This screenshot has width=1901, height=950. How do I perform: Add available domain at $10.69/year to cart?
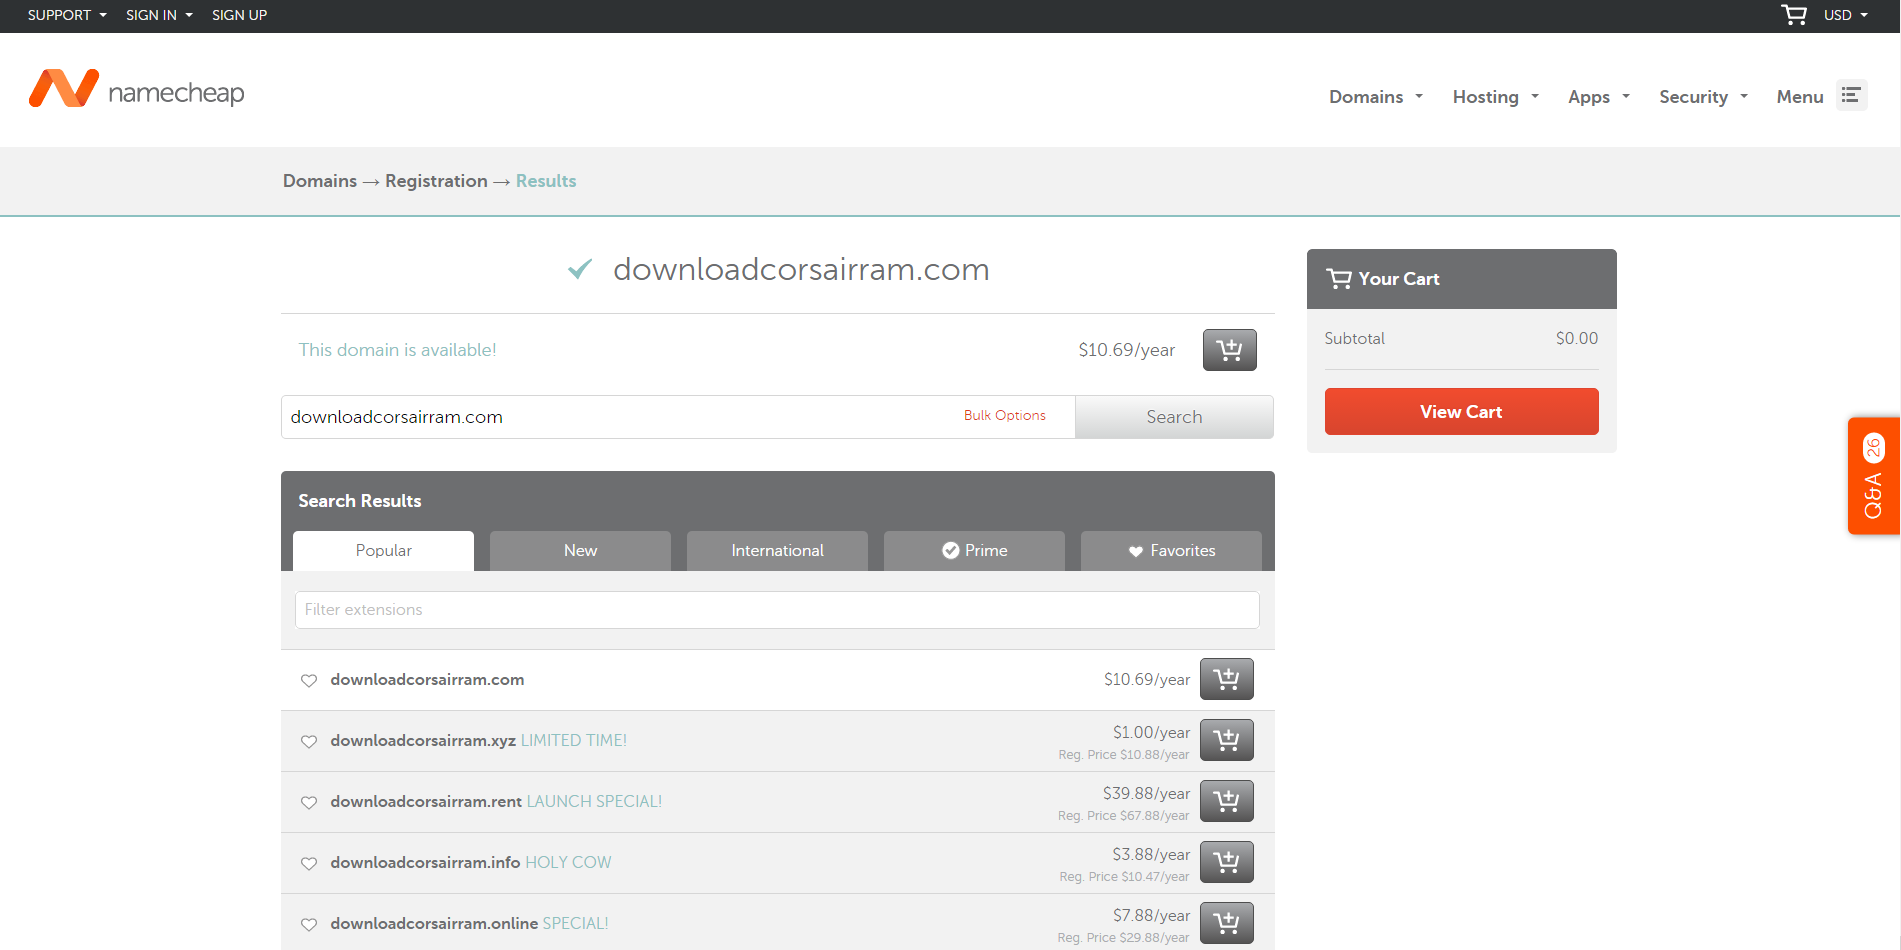tap(1229, 350)
